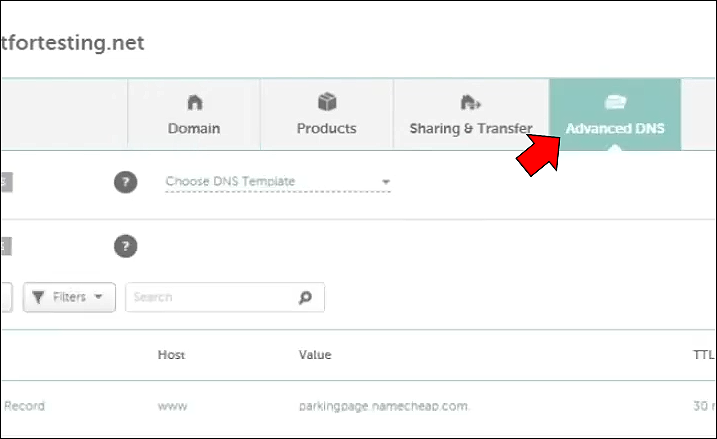This screenshot has height=439, width=717.
Task: Expand the Filters dropdown arrow
Action: 99,297
